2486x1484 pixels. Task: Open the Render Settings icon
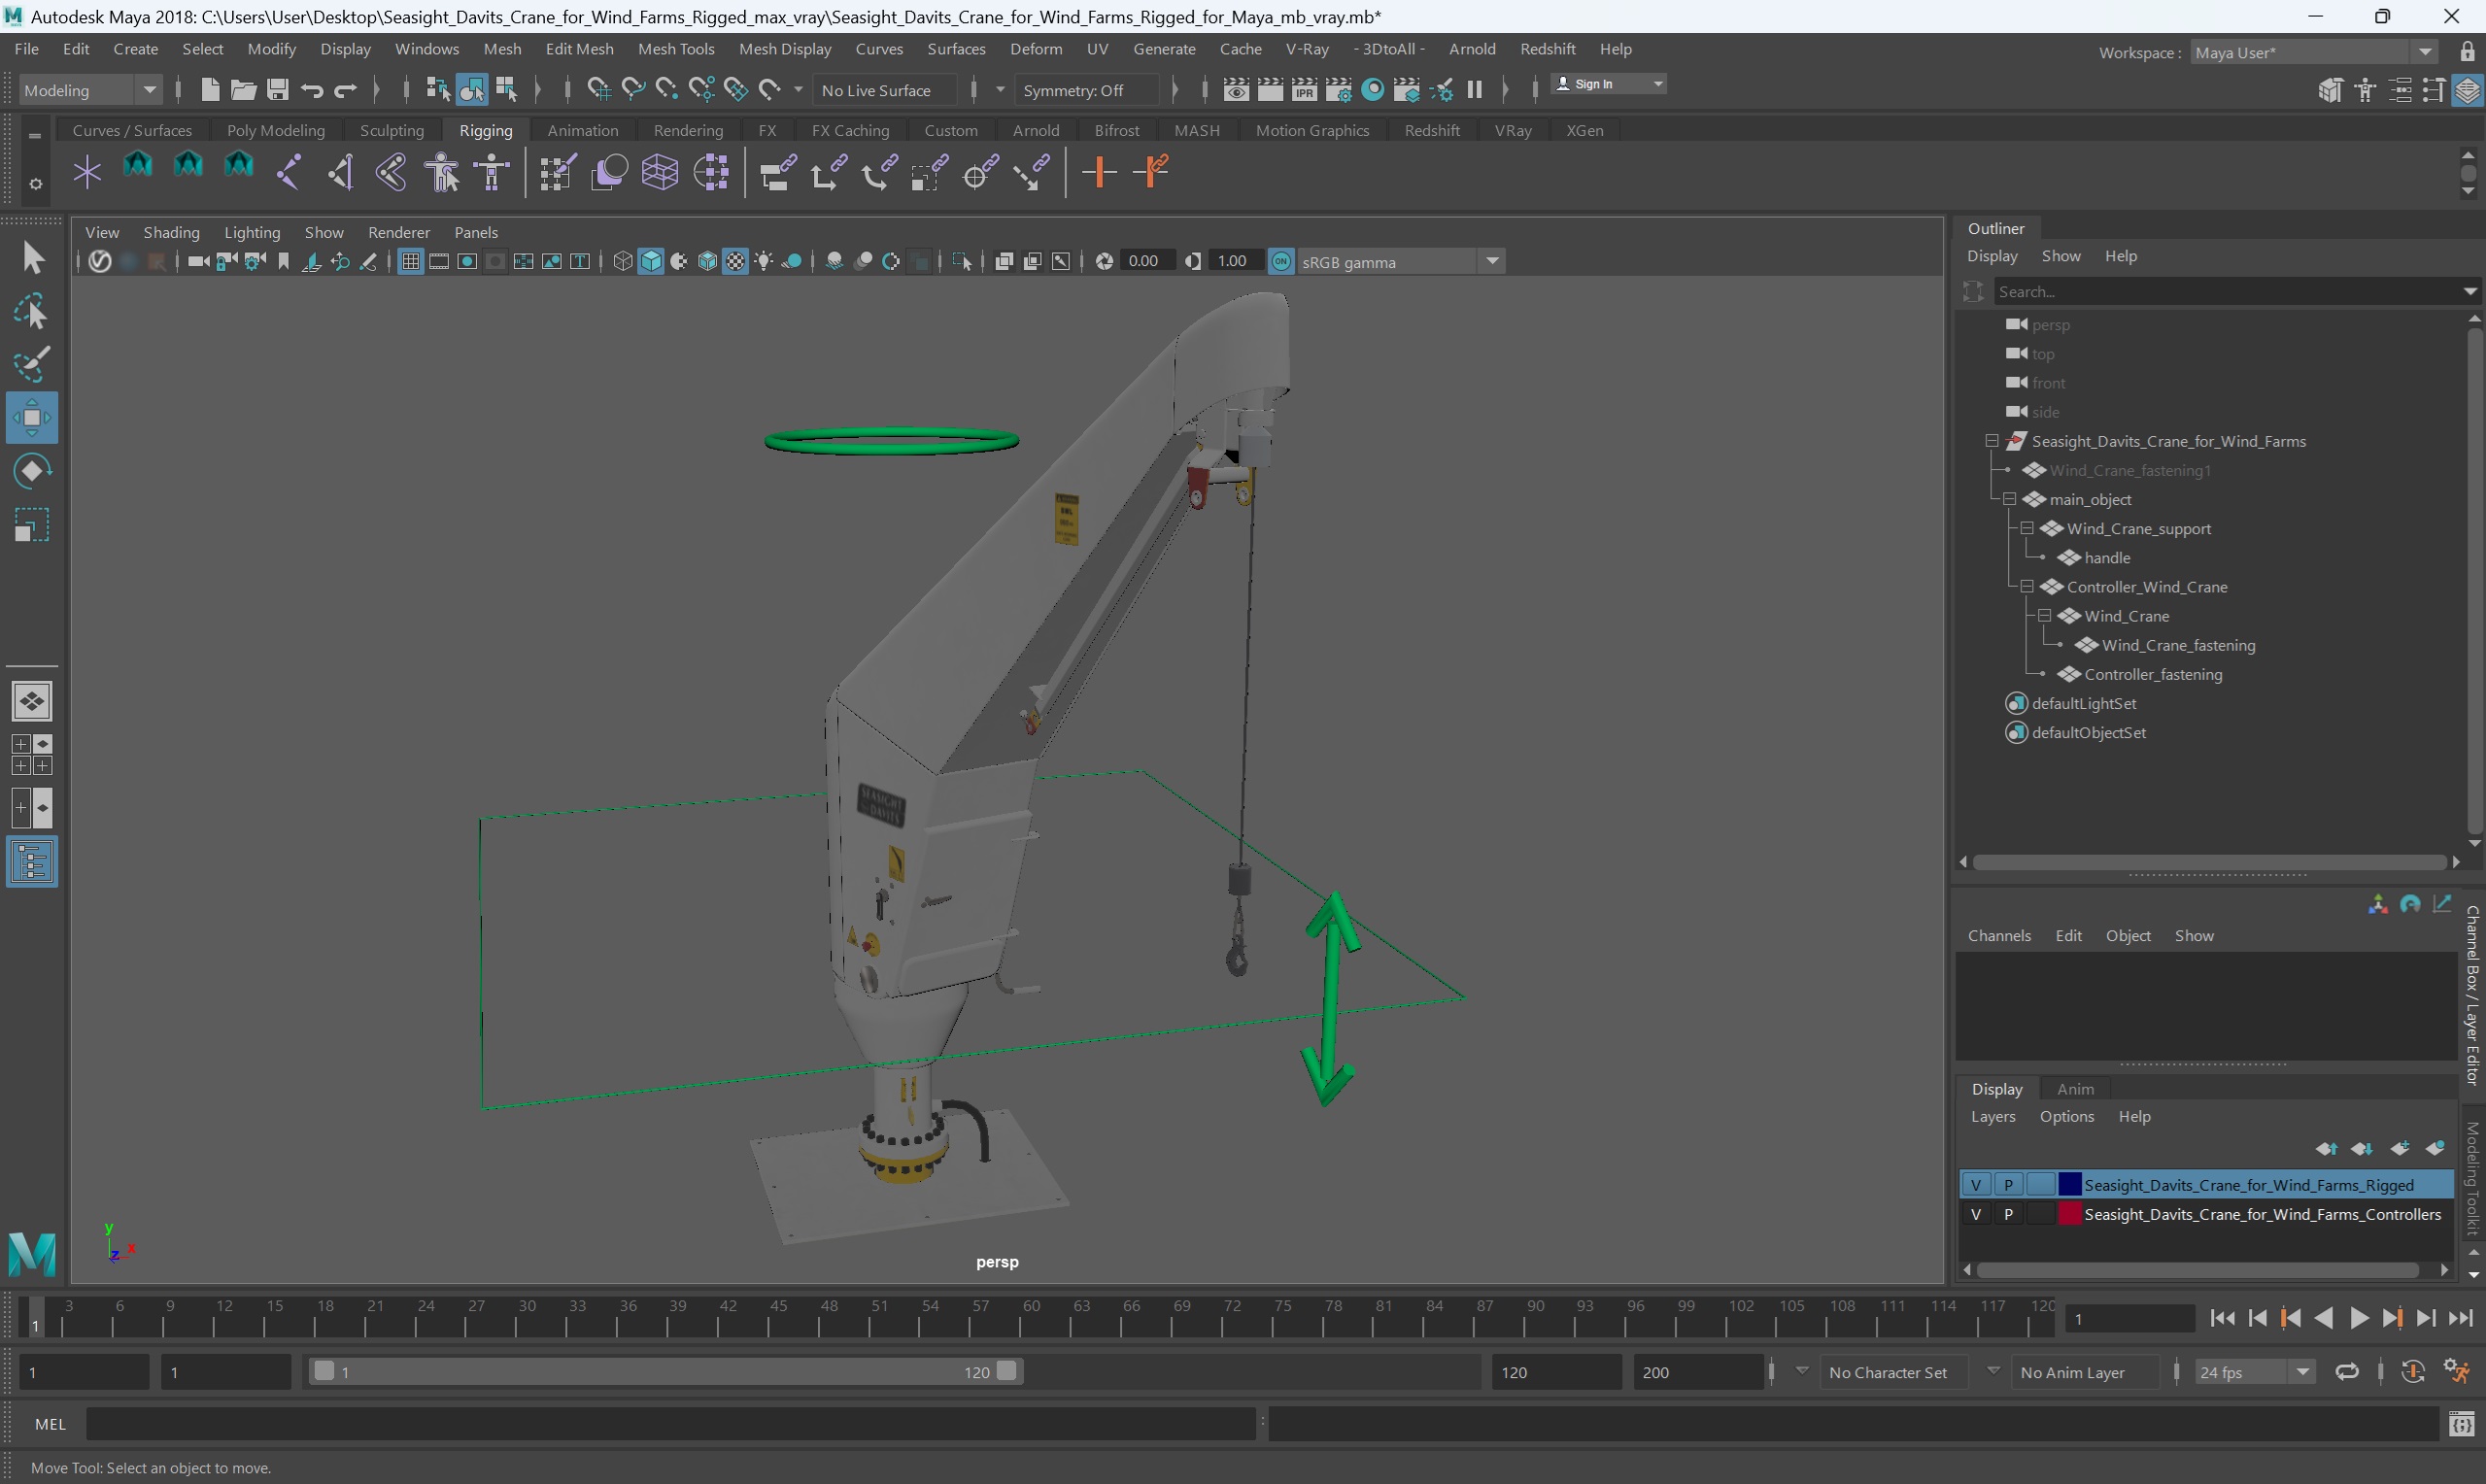pyautogui.click(x=1338, y=90)
